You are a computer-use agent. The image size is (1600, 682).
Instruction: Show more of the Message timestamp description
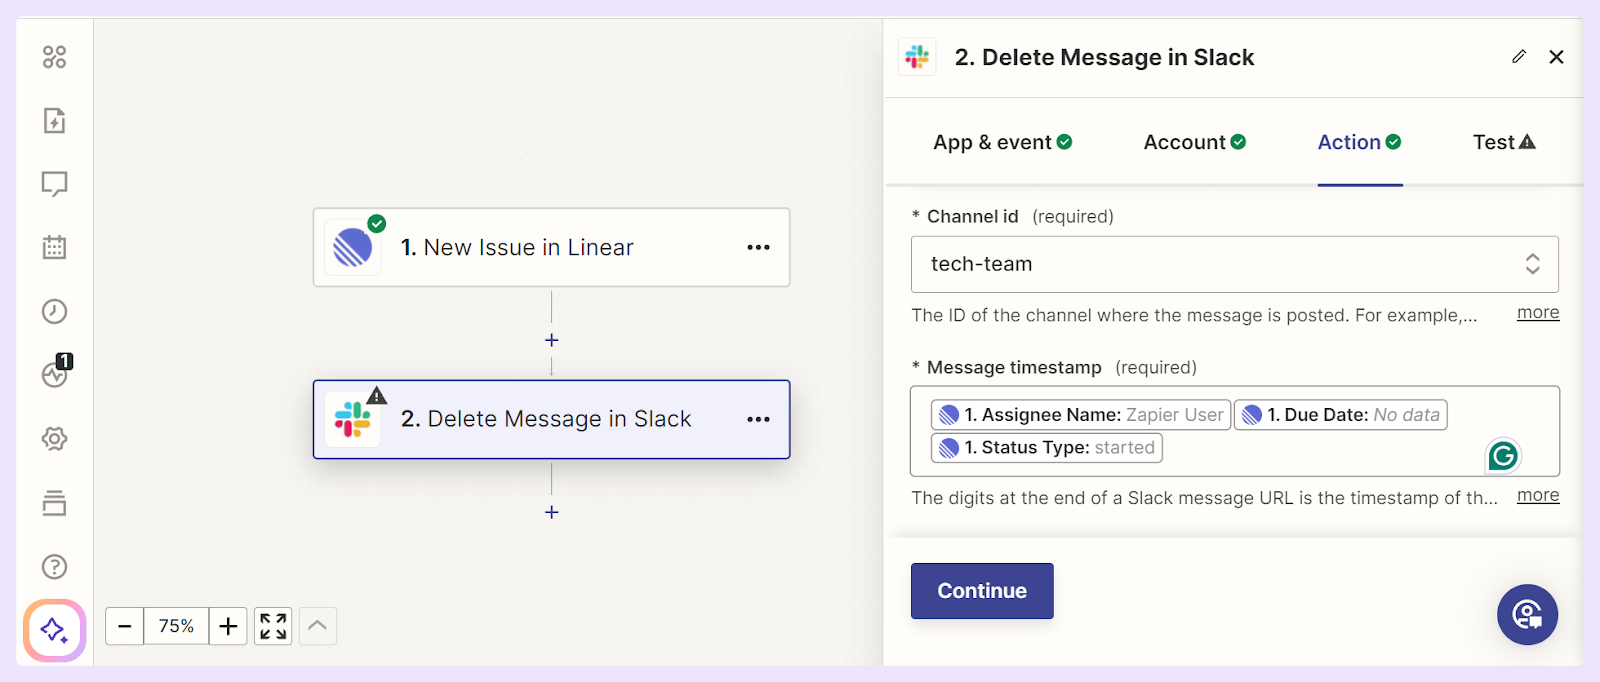tap(1538, 496)
